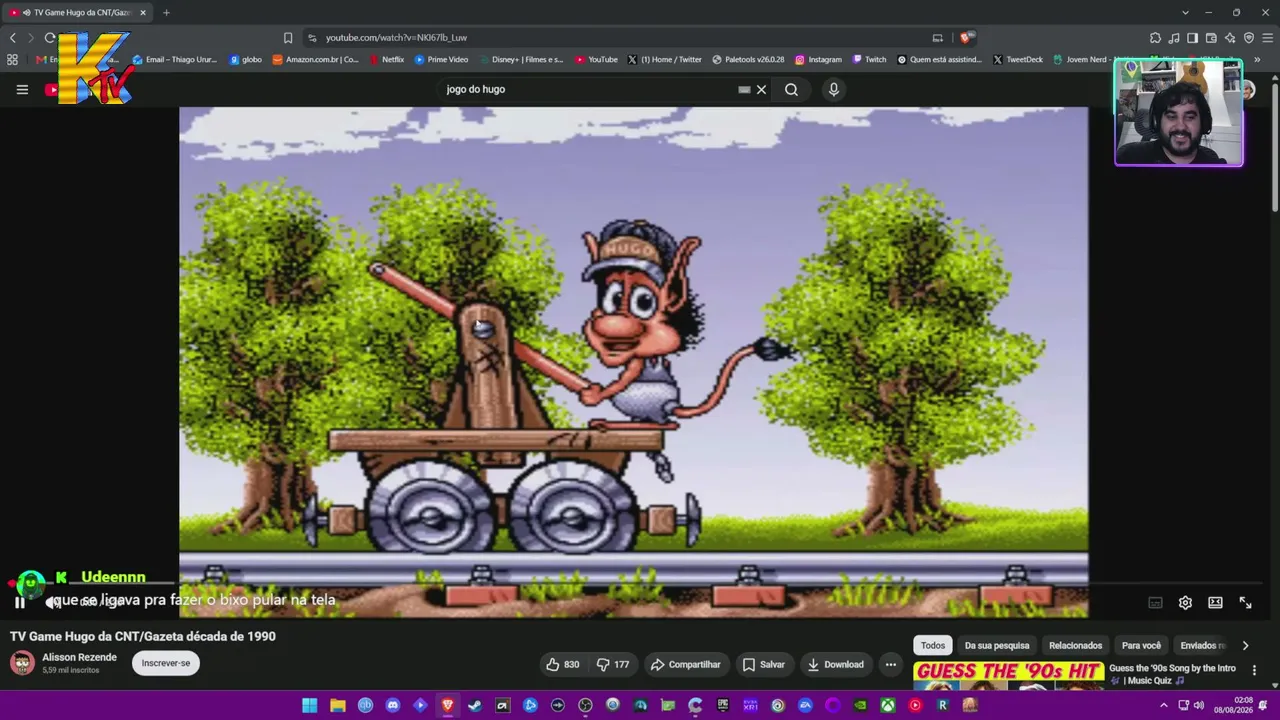The image size is (1280, 720).
Task: Open File Explorer from taskbar
Action: pyautogui.click(x=338, y=705)
